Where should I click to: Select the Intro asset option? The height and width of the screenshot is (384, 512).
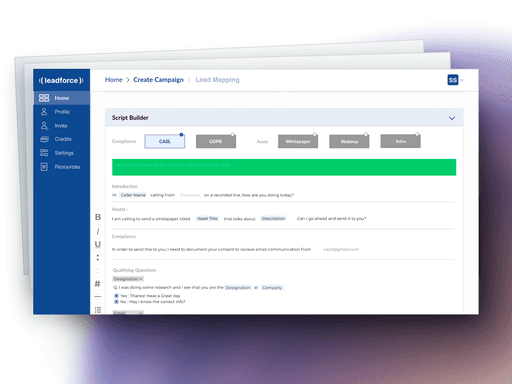pyautogui.click(x=401, y=141)
